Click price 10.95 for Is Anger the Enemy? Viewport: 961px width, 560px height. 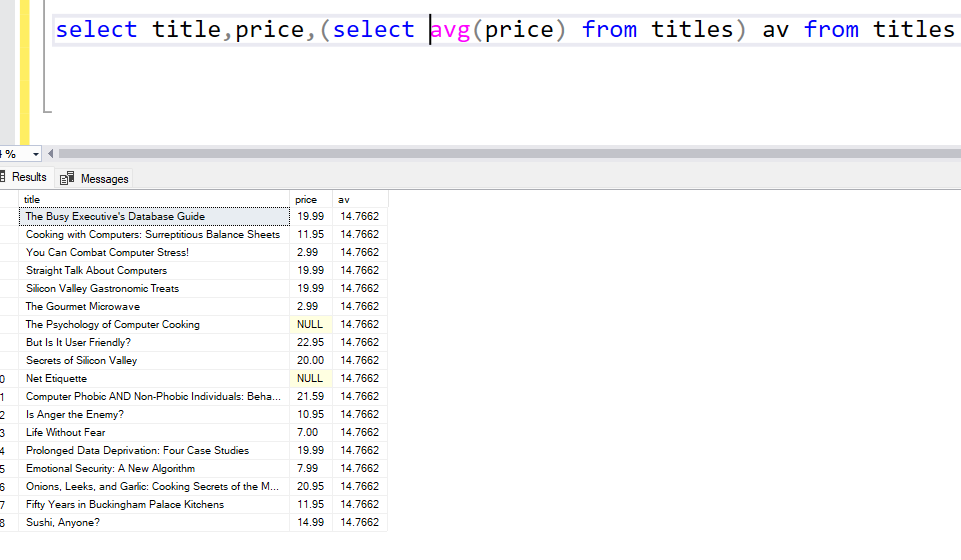311,414
